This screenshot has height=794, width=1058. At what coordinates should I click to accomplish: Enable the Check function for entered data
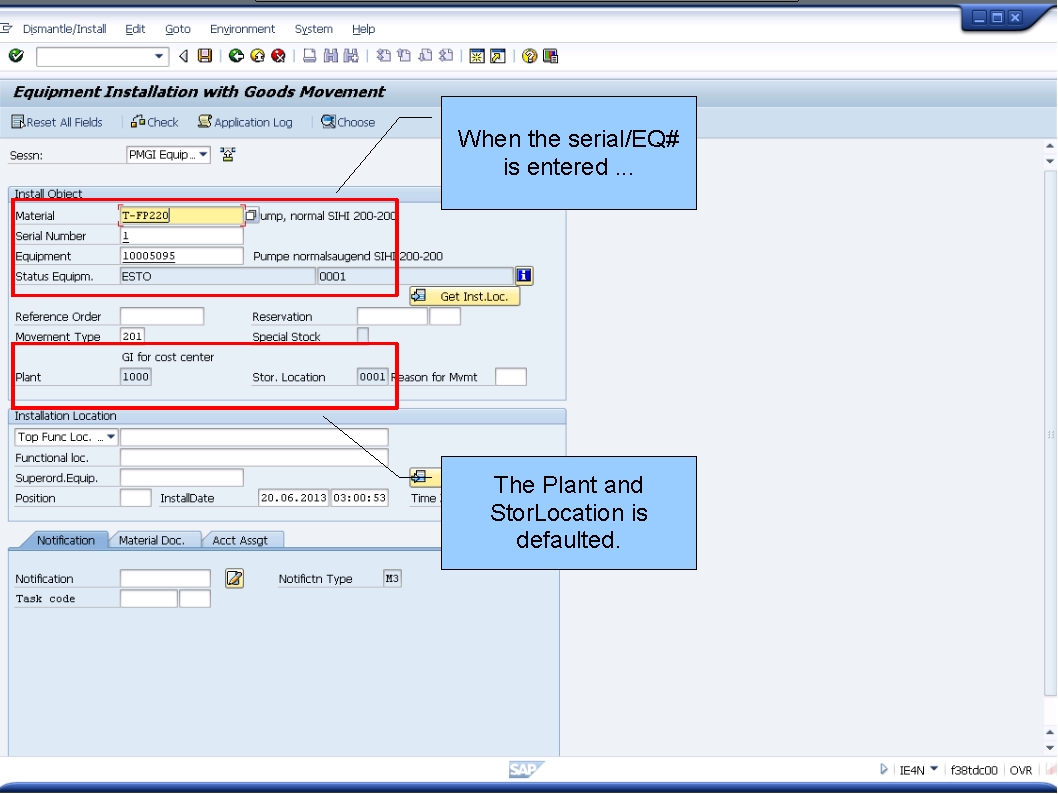click(x=155, y=121)
